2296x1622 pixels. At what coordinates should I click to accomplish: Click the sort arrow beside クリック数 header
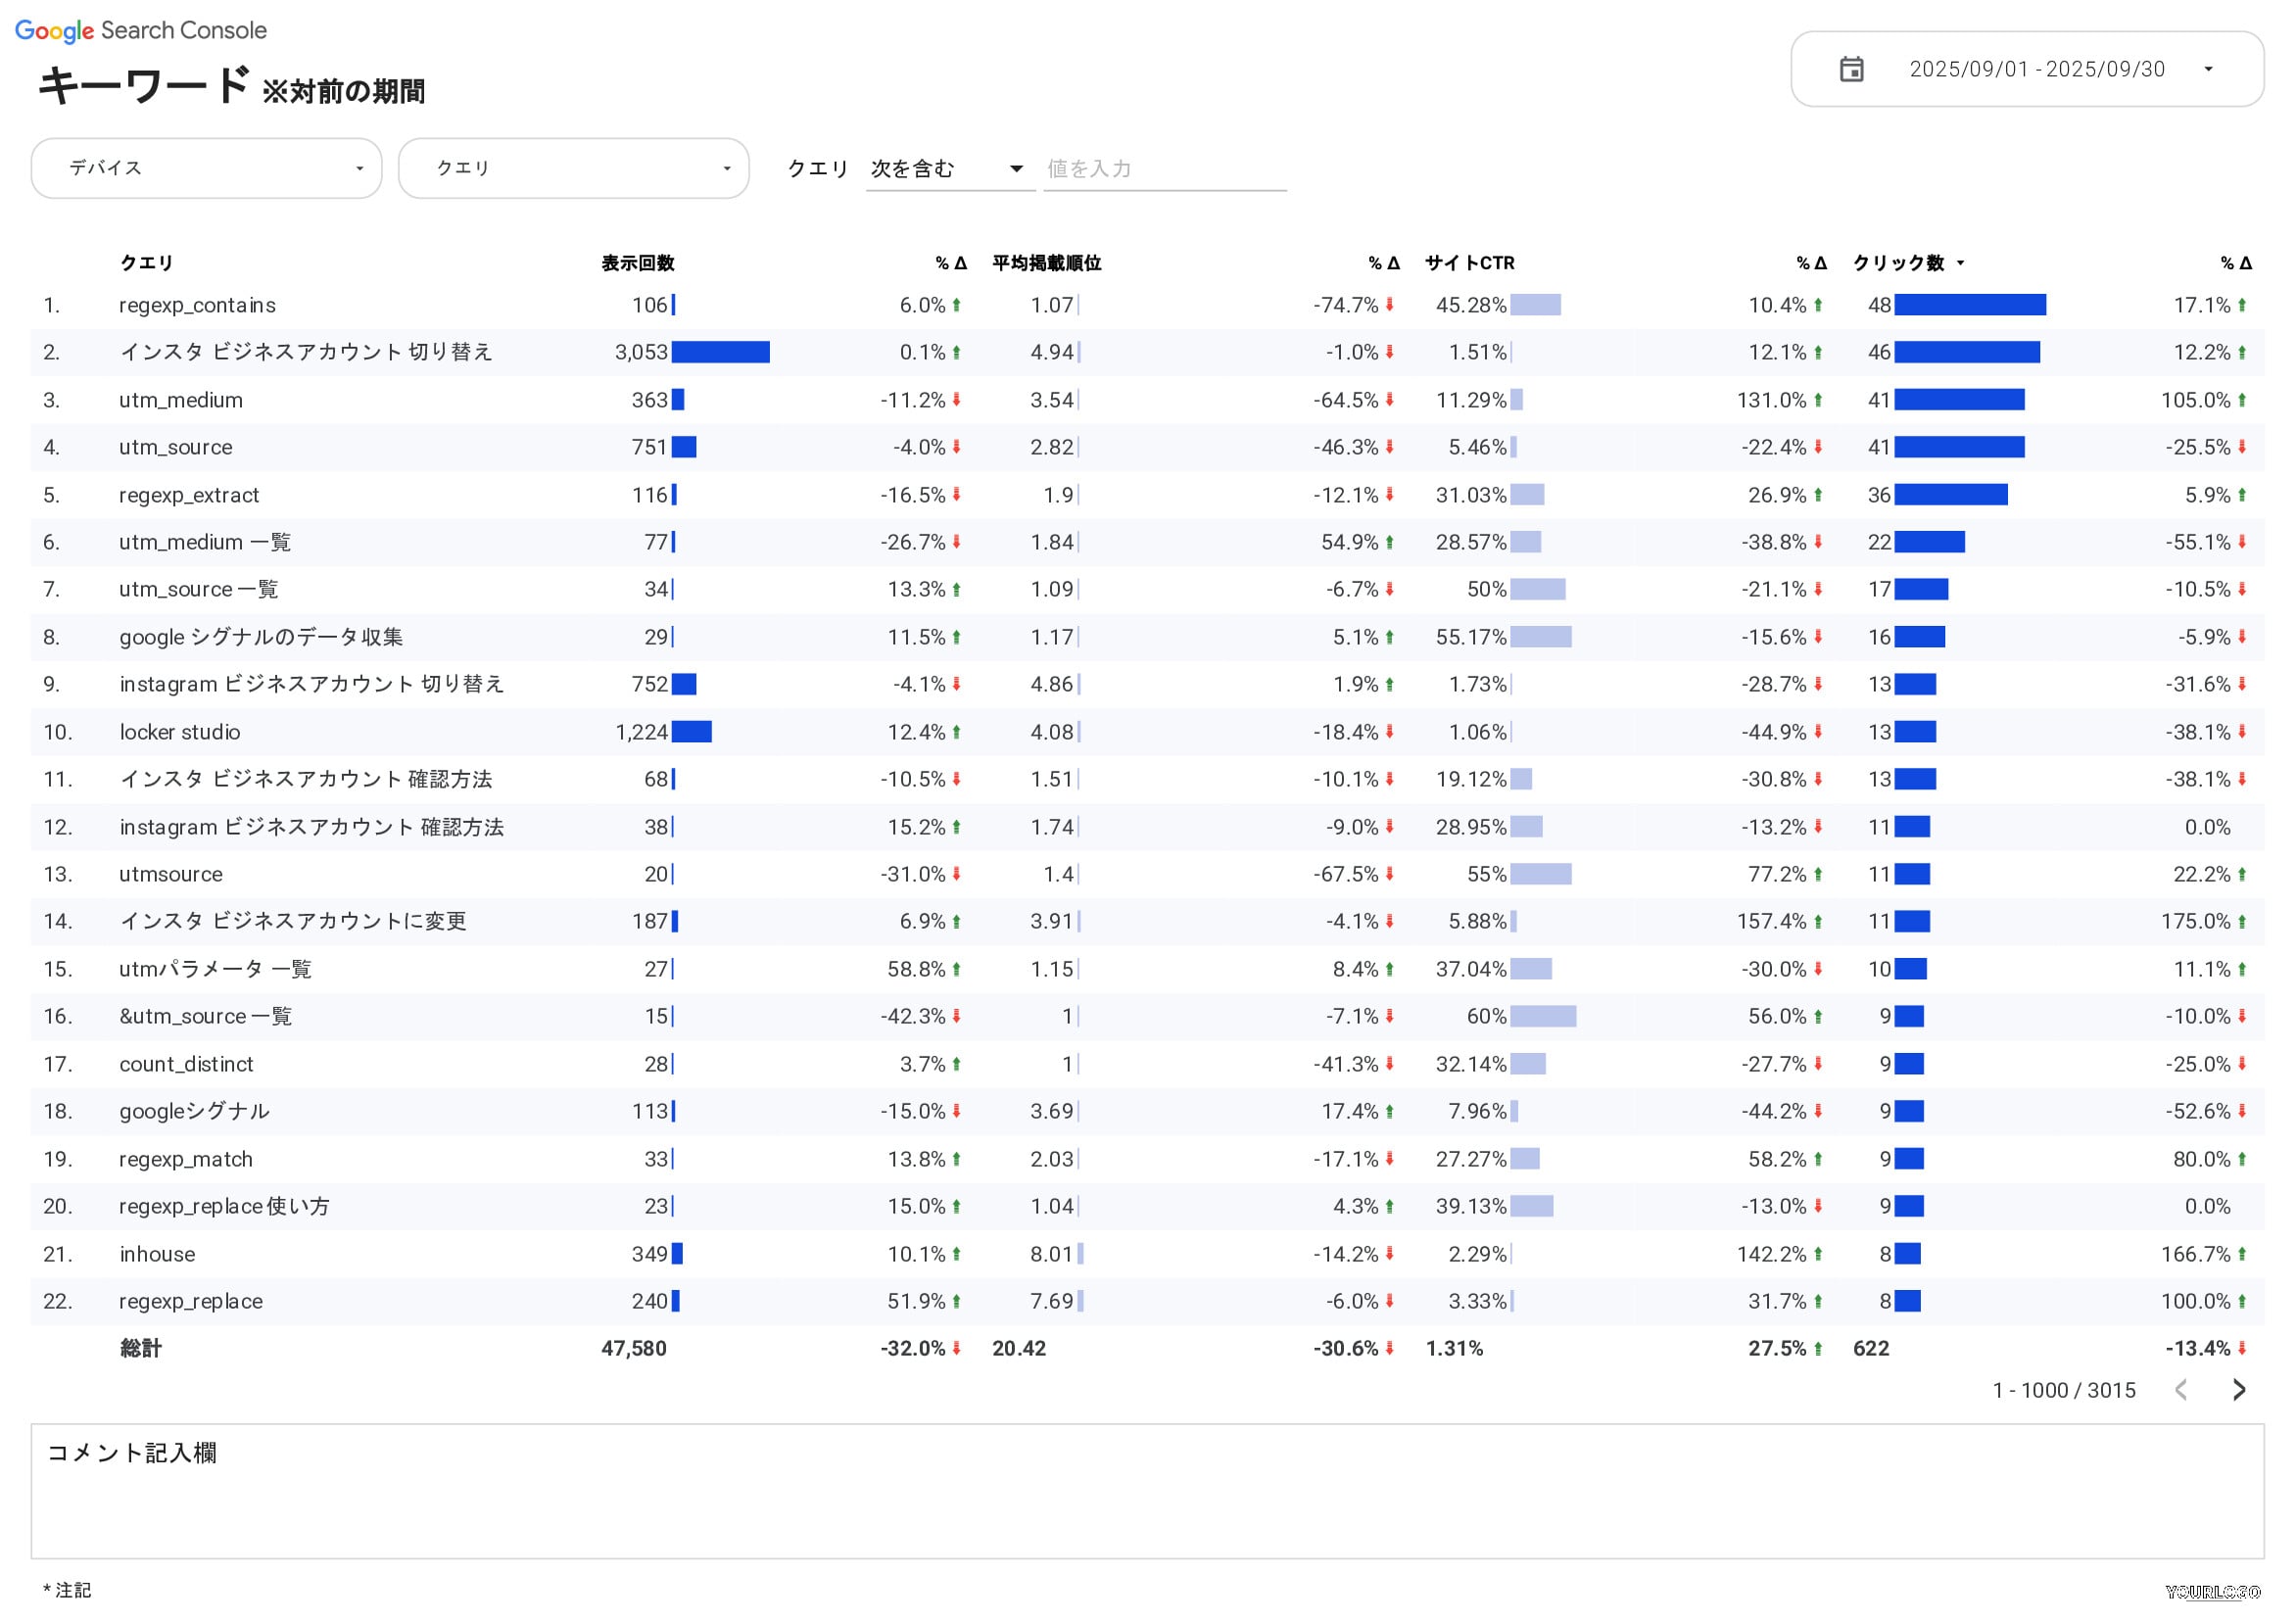click(1960, 263)
